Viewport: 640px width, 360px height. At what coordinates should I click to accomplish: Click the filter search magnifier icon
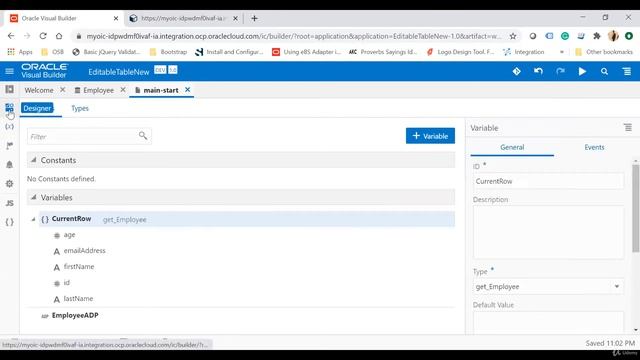pyautogui.click(x=142, y=136)
